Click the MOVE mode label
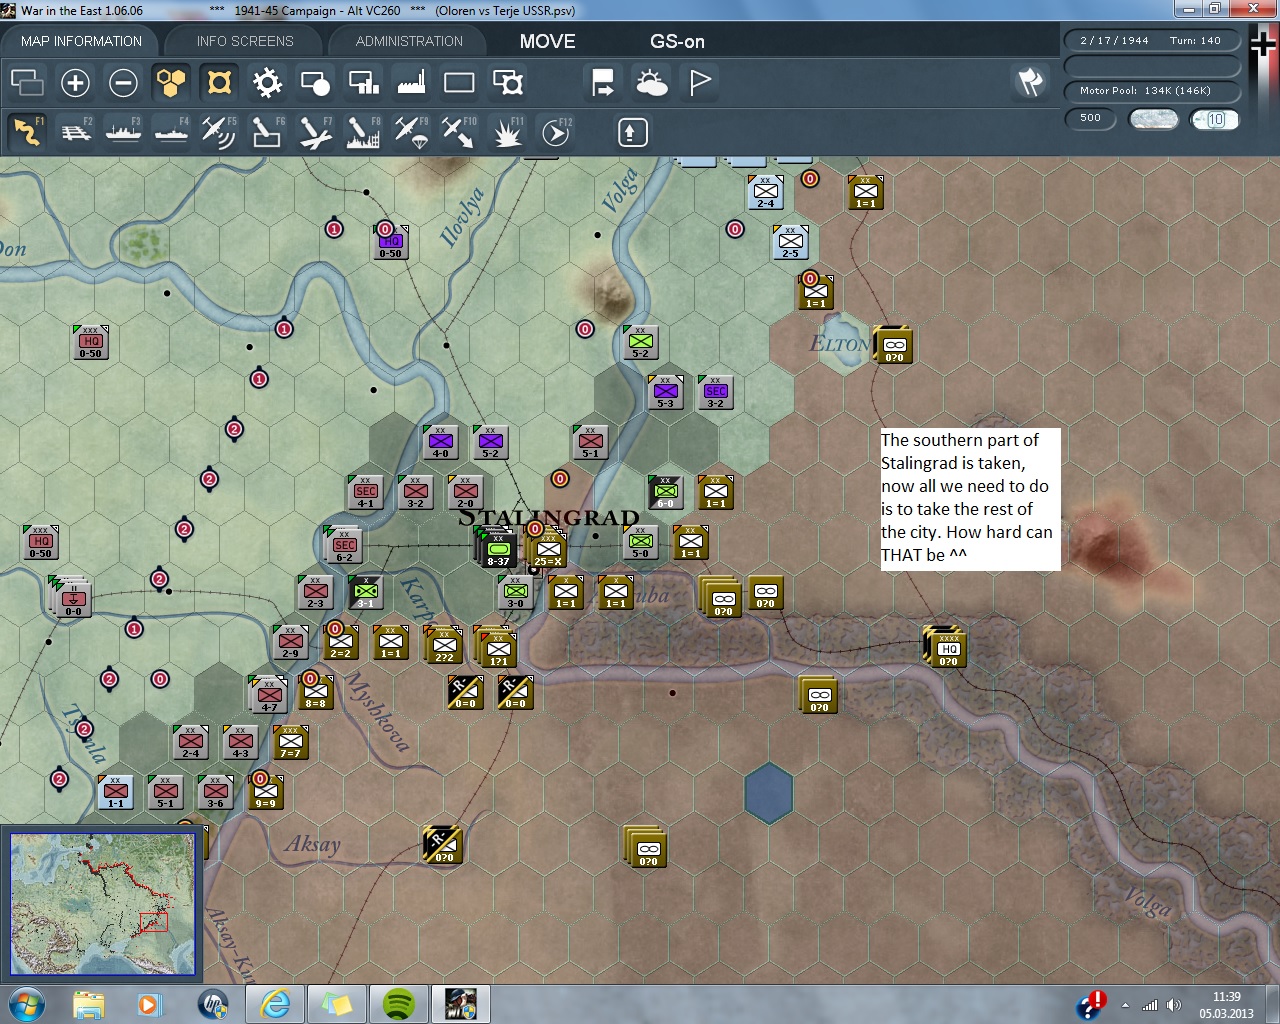This screenshot has width=1280, height=1024. coord(547,41)
